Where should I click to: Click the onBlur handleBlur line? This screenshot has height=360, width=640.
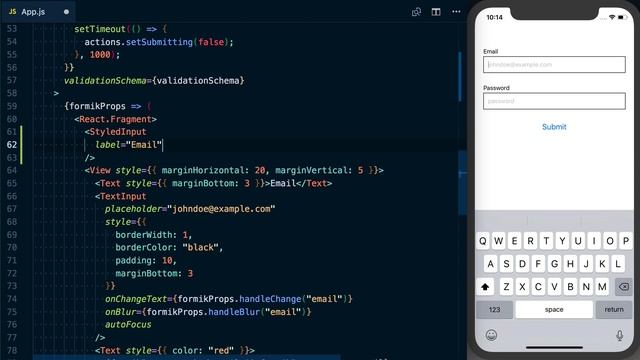[208, 312]
